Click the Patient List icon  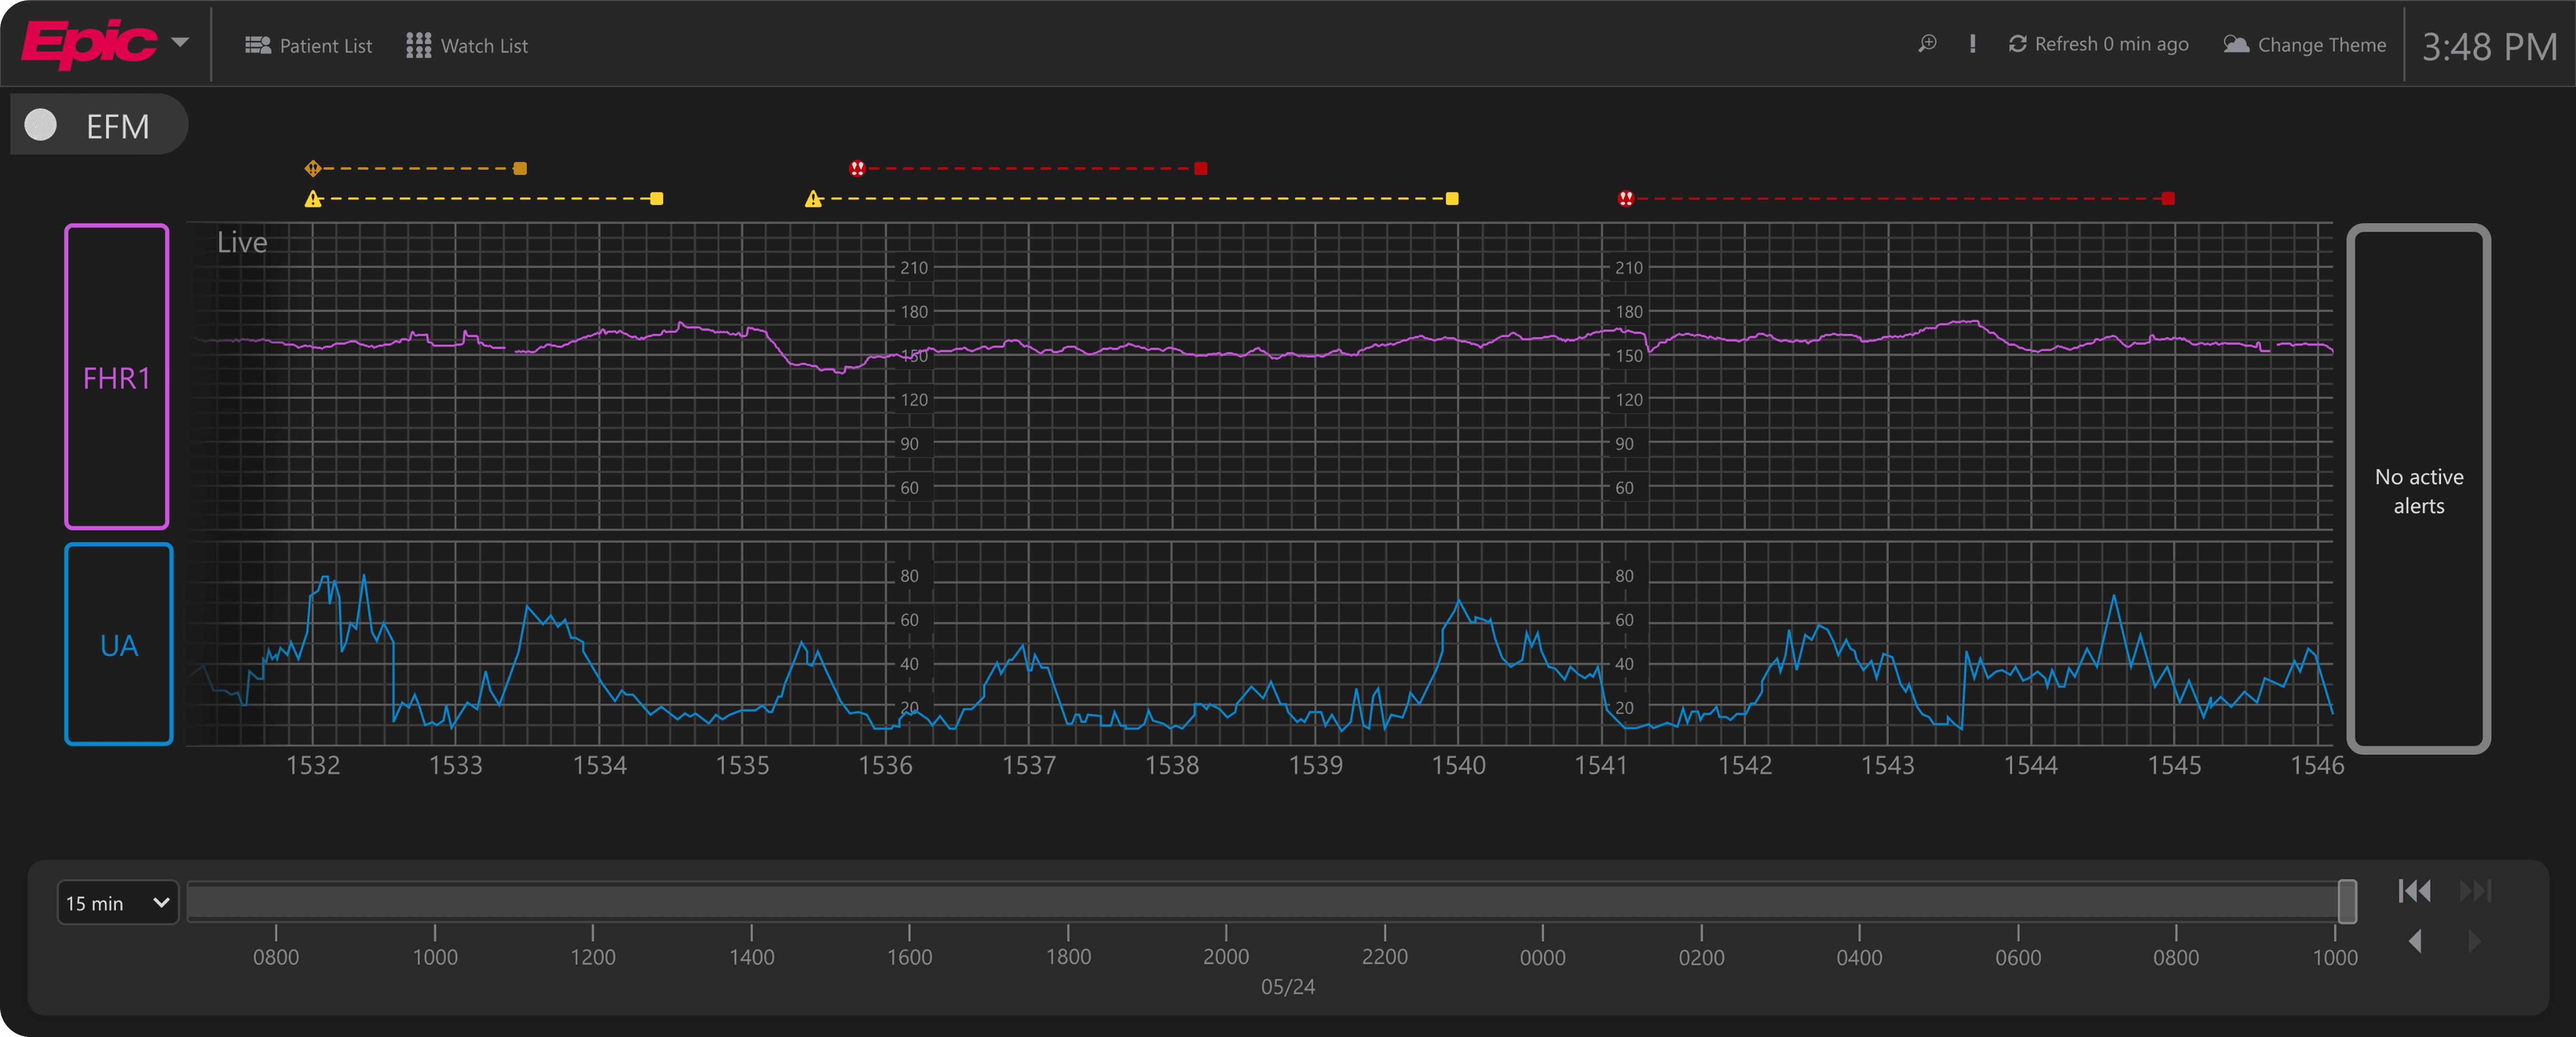(x=258, y=45)
